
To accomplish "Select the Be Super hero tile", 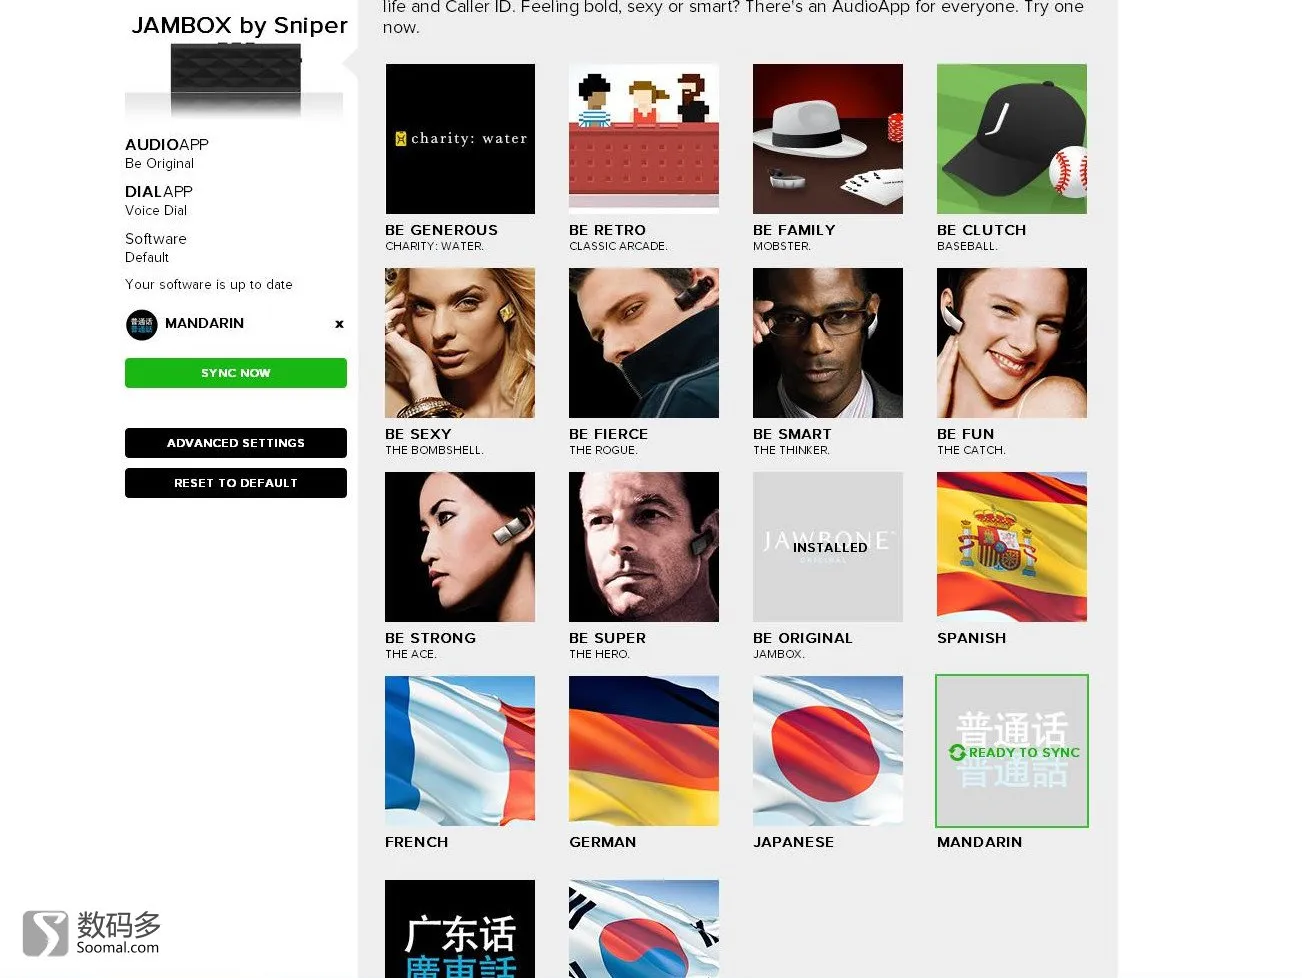I will [644, 547].
